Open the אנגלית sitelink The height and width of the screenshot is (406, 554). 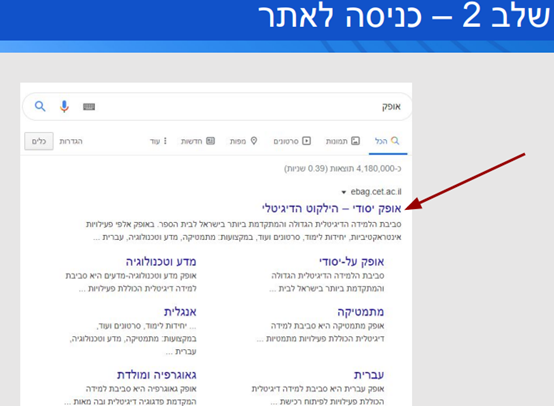tap(180, 312)
